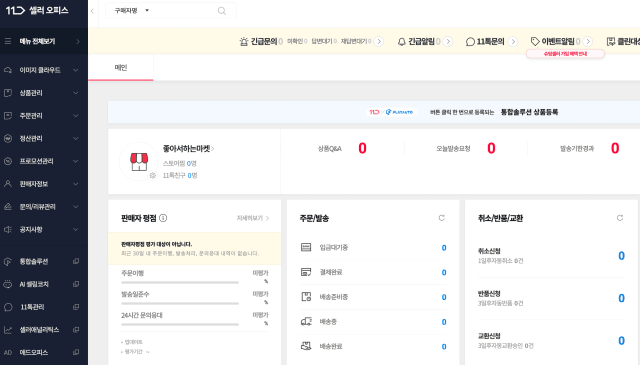Image resolution: width=640 pixels, height=365 pixels.
Task: Click the 11톡관리 chat bubble icon
Action: coord(8,307)
